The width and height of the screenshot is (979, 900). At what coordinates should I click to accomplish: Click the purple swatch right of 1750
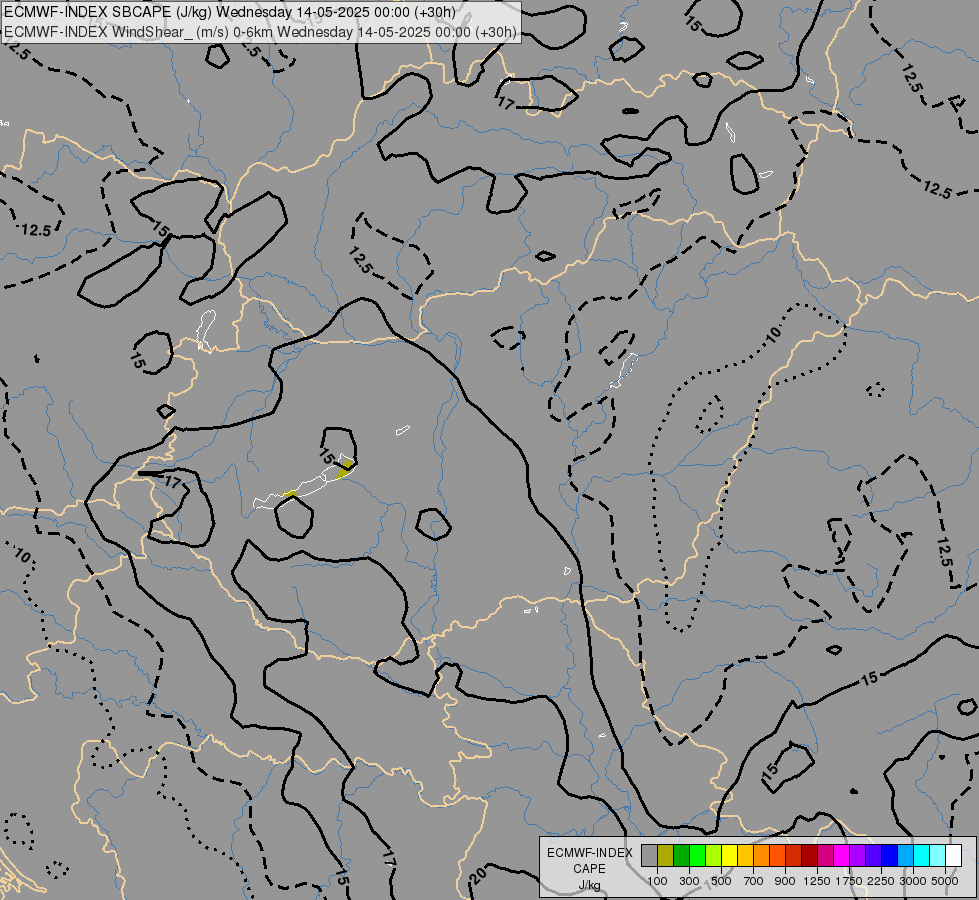click(858, 856)
